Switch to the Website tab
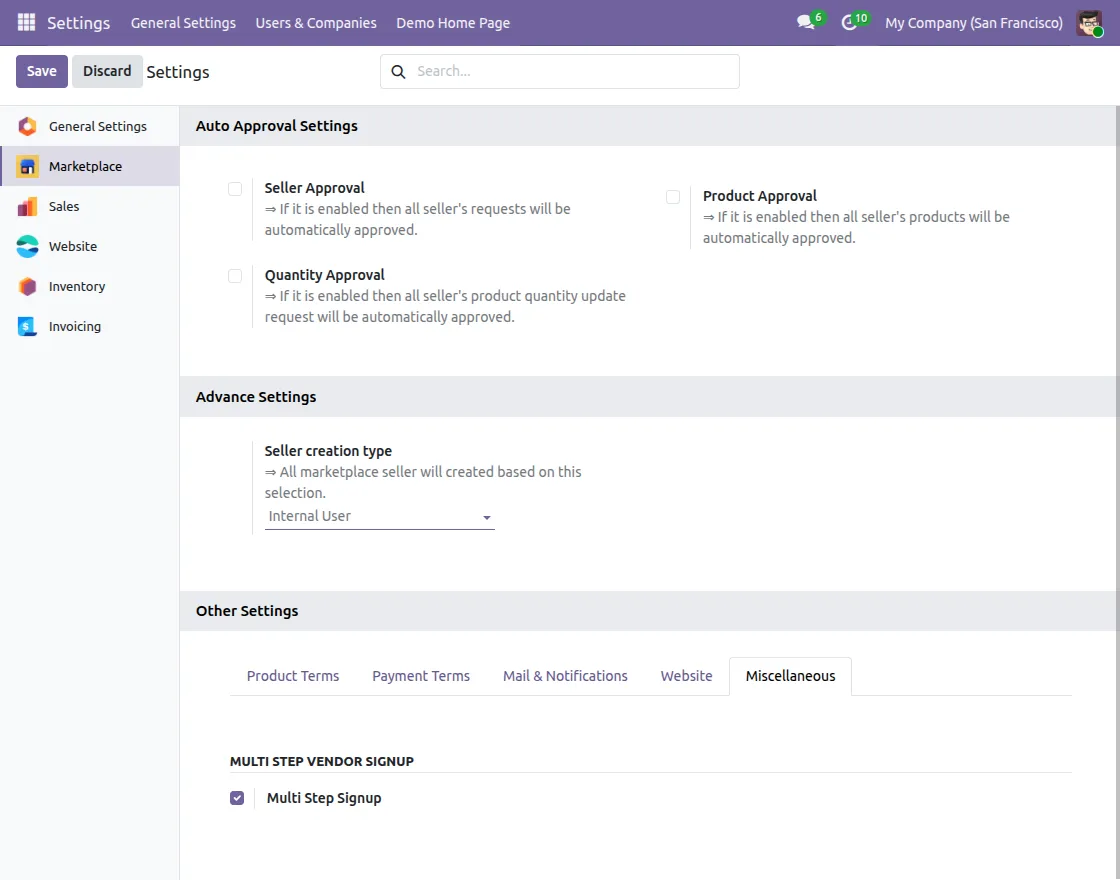Viewport: 1120px width, 880px height. point(686,676)
